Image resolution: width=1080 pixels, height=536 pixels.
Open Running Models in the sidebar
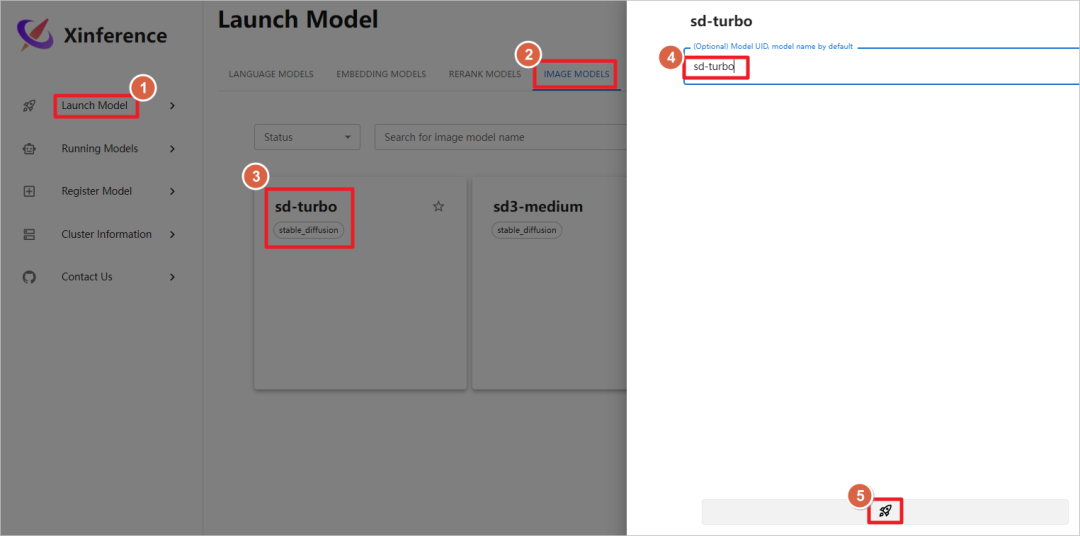click(x=99, y=149)
